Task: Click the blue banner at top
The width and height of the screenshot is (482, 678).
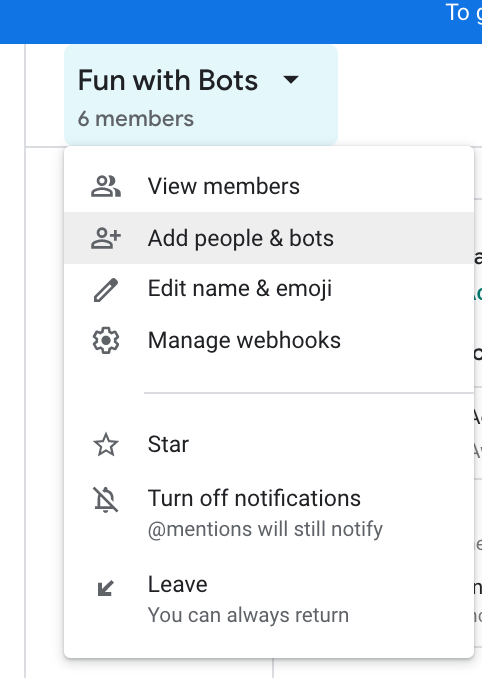Action: (241, 22)
